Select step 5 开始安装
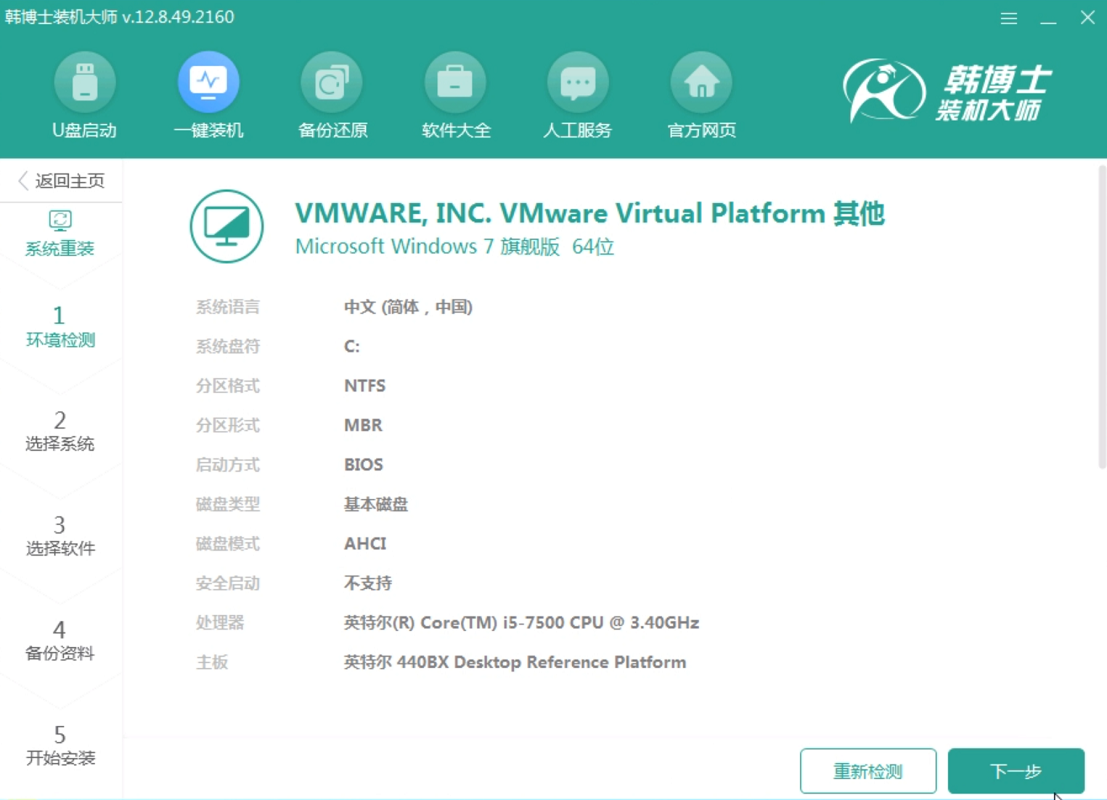The image size is (1107, 800). 60,745
